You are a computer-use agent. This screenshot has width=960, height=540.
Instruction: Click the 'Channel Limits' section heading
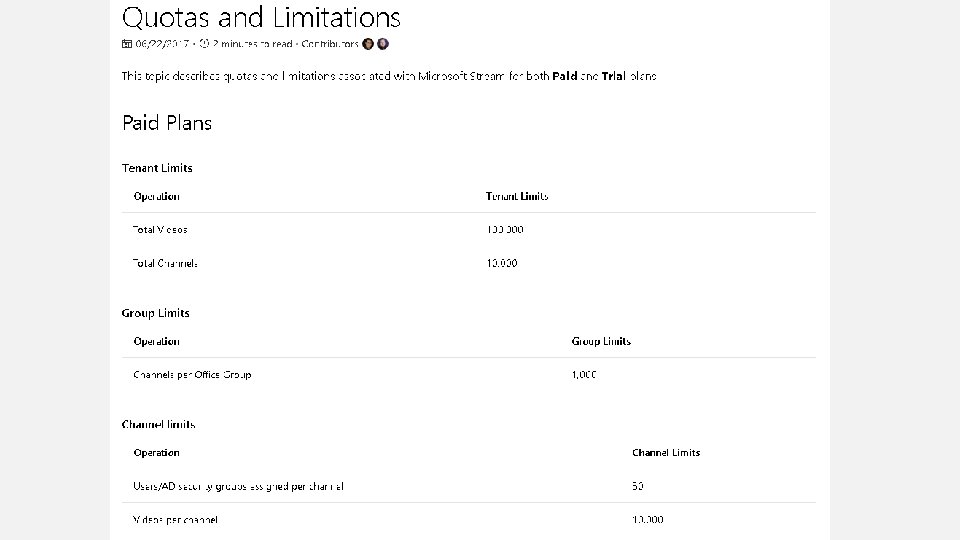click(x=158, y=424)
